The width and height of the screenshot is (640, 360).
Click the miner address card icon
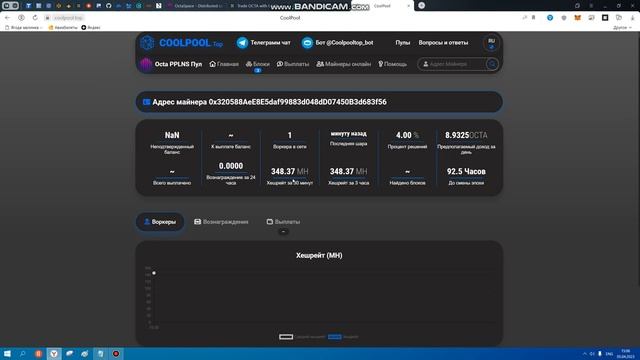pyautogui.click(x=147, y=102)
